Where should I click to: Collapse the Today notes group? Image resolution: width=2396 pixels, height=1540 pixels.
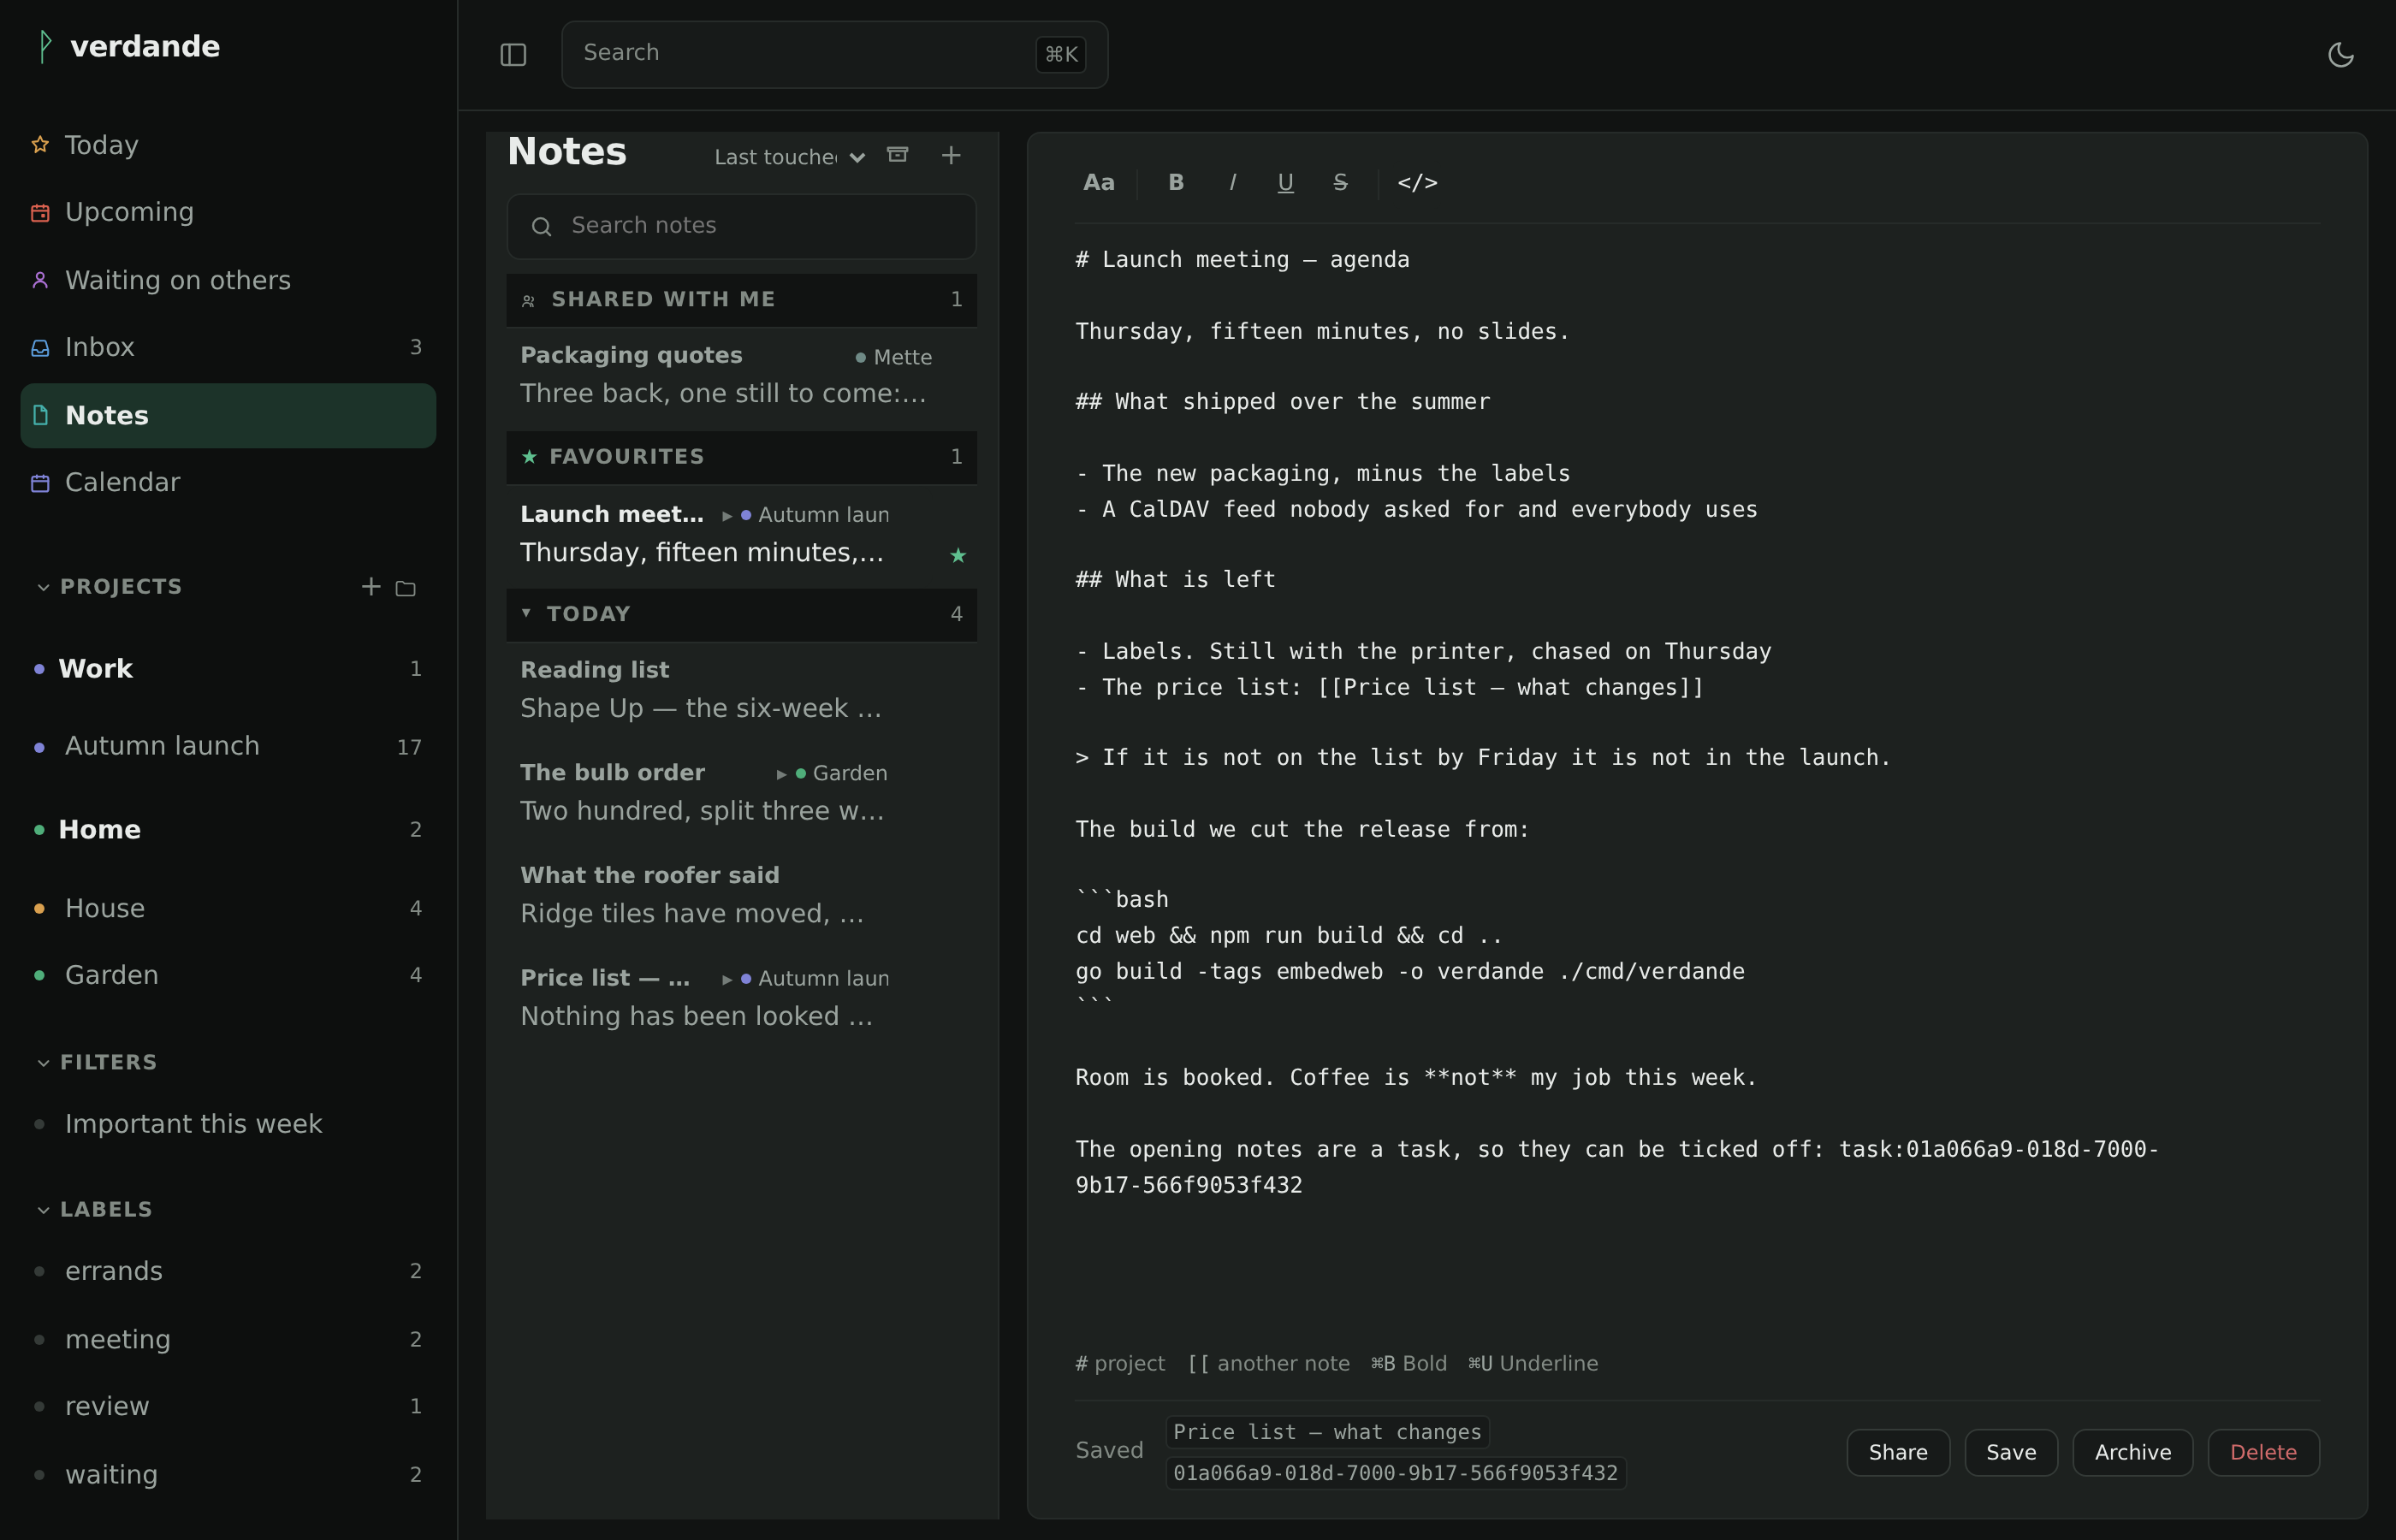741,614
